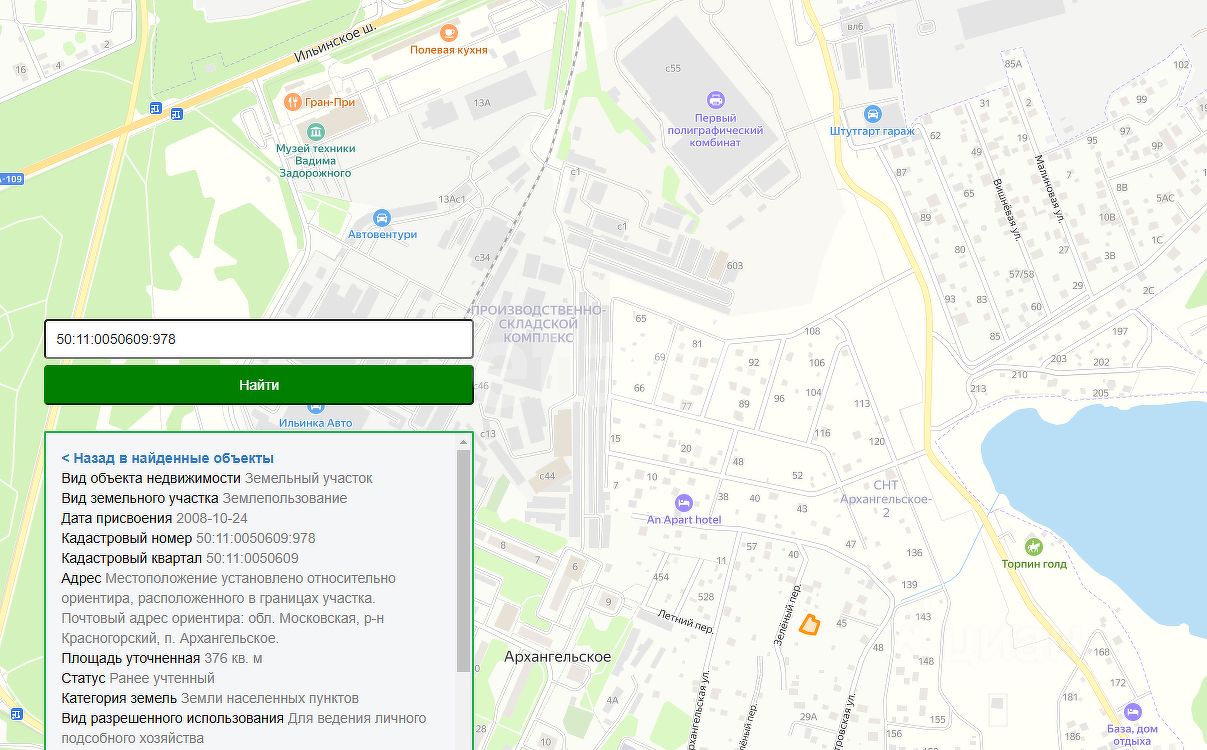Click the Первый полиграфический комбинат marker
Image resolution: width=1207 pixels, height=750 pixels.
point(715,100)
